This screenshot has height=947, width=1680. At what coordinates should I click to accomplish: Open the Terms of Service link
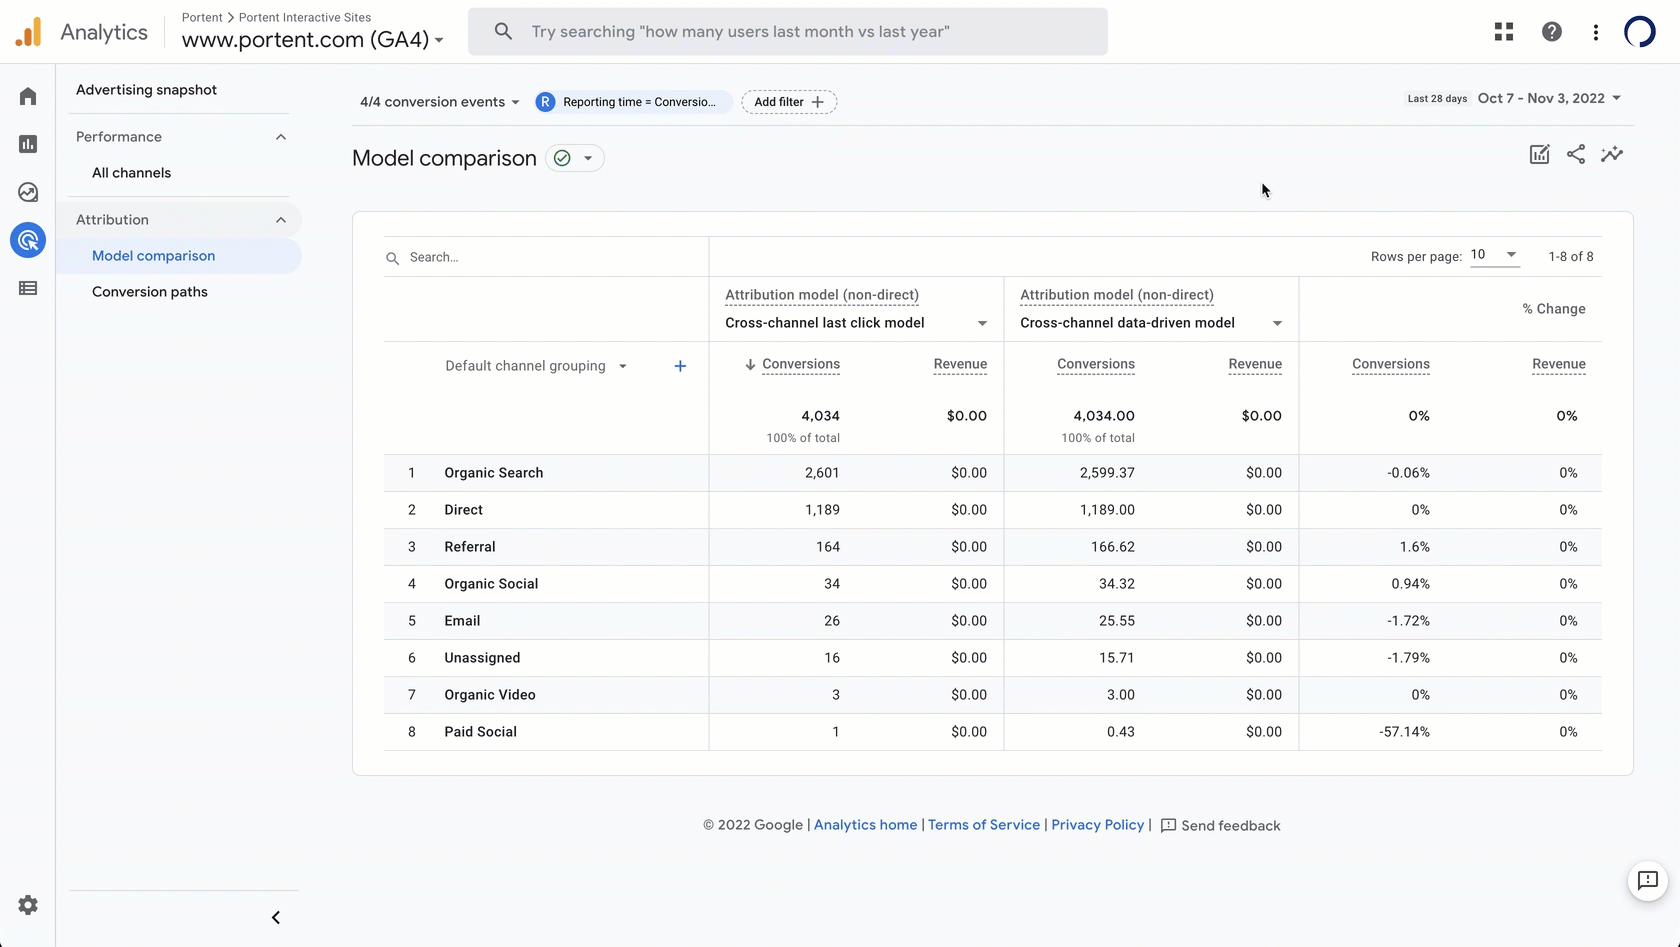(x=984, y=825)
